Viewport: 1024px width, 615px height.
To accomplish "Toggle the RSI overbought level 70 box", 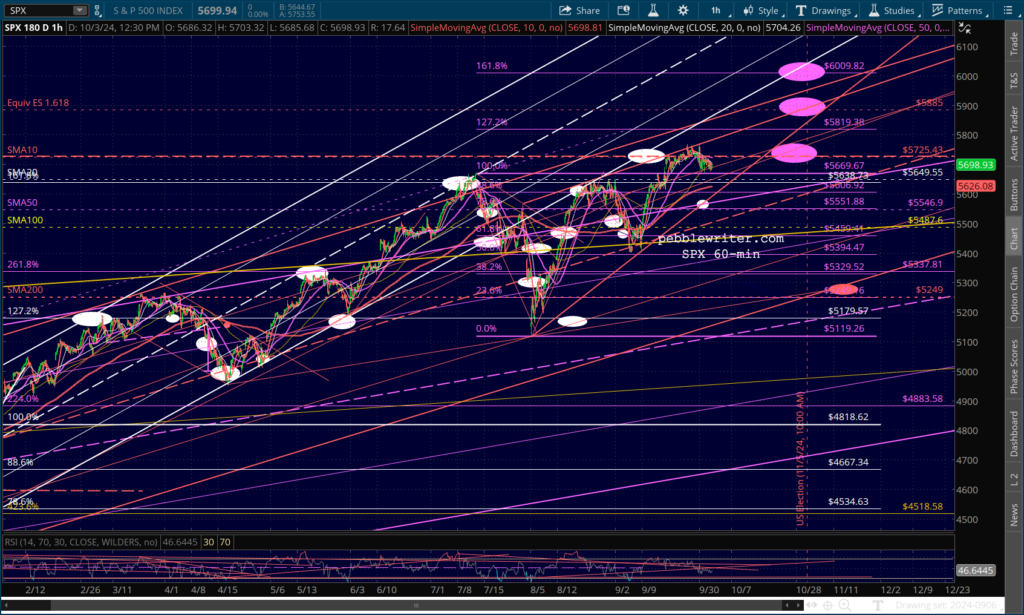I will 225,542.
